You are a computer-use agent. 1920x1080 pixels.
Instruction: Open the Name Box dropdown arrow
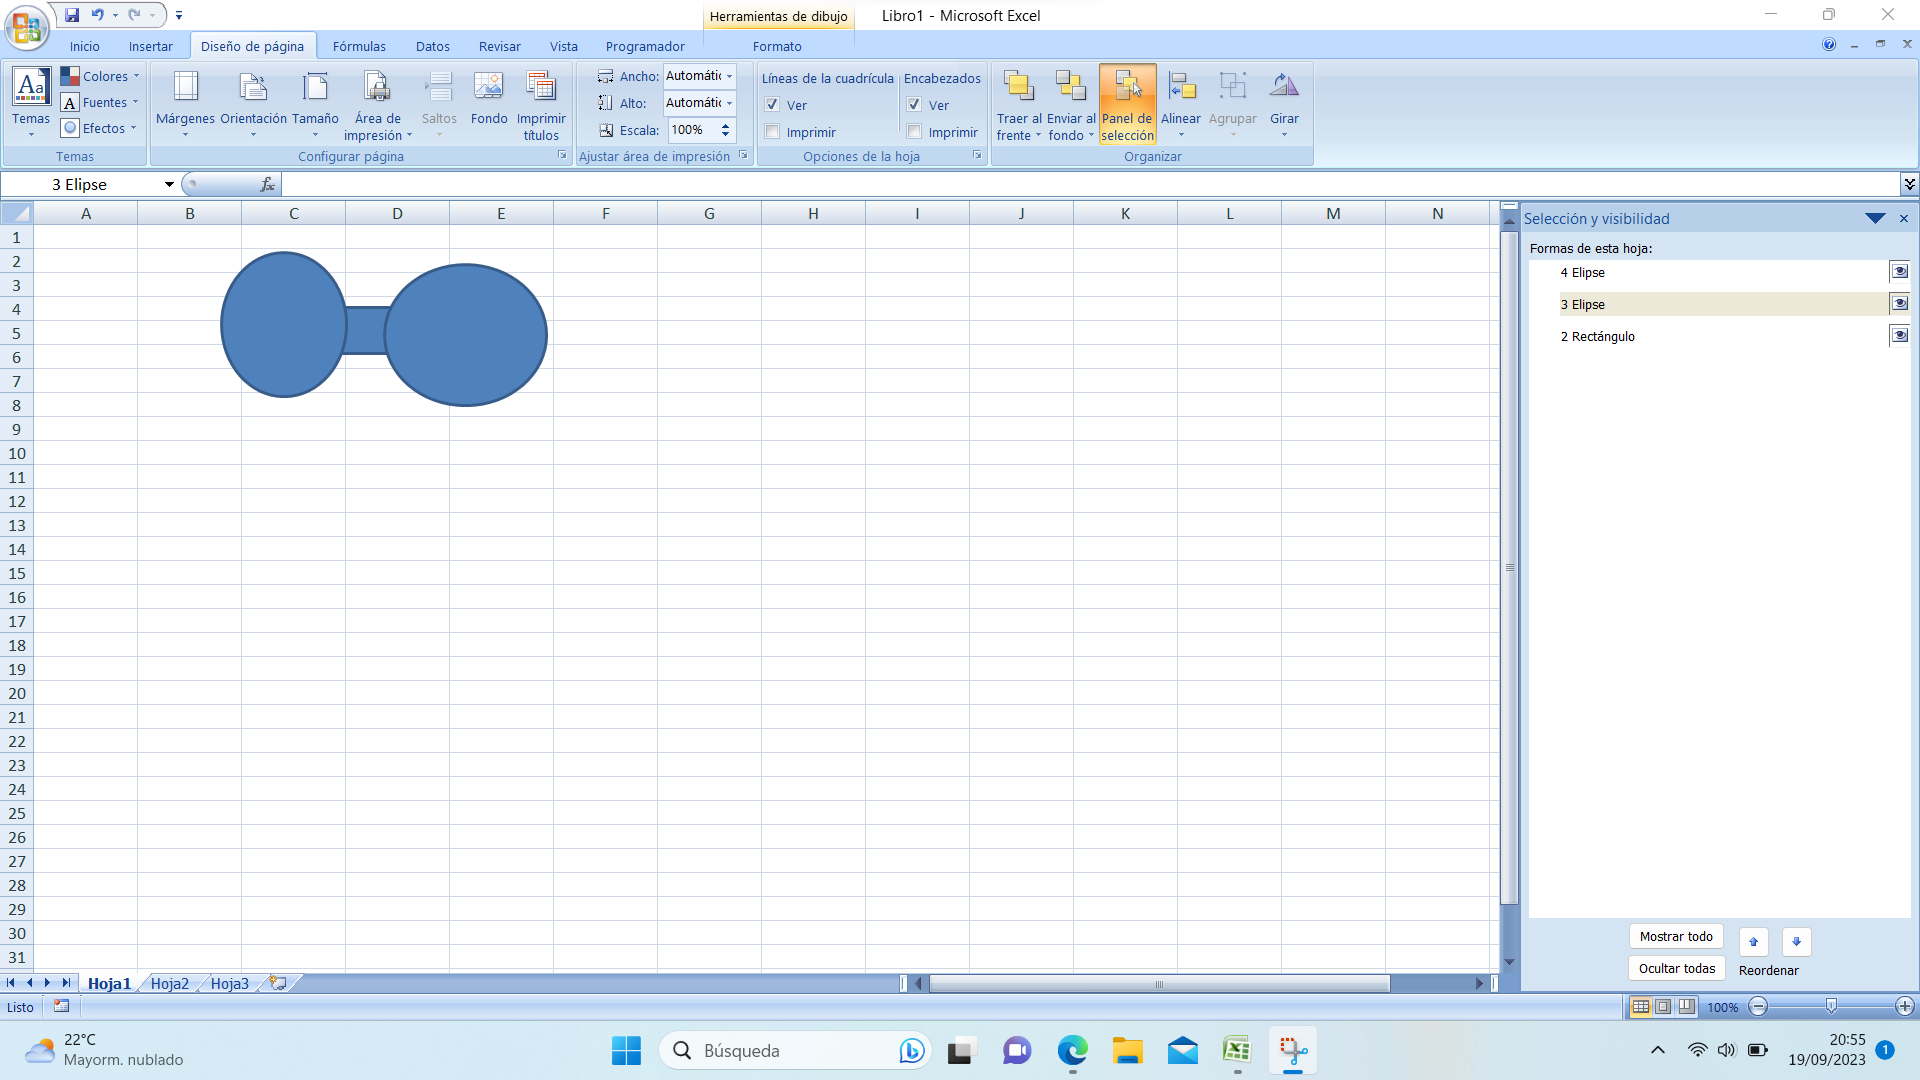click(x=169, y=184)
